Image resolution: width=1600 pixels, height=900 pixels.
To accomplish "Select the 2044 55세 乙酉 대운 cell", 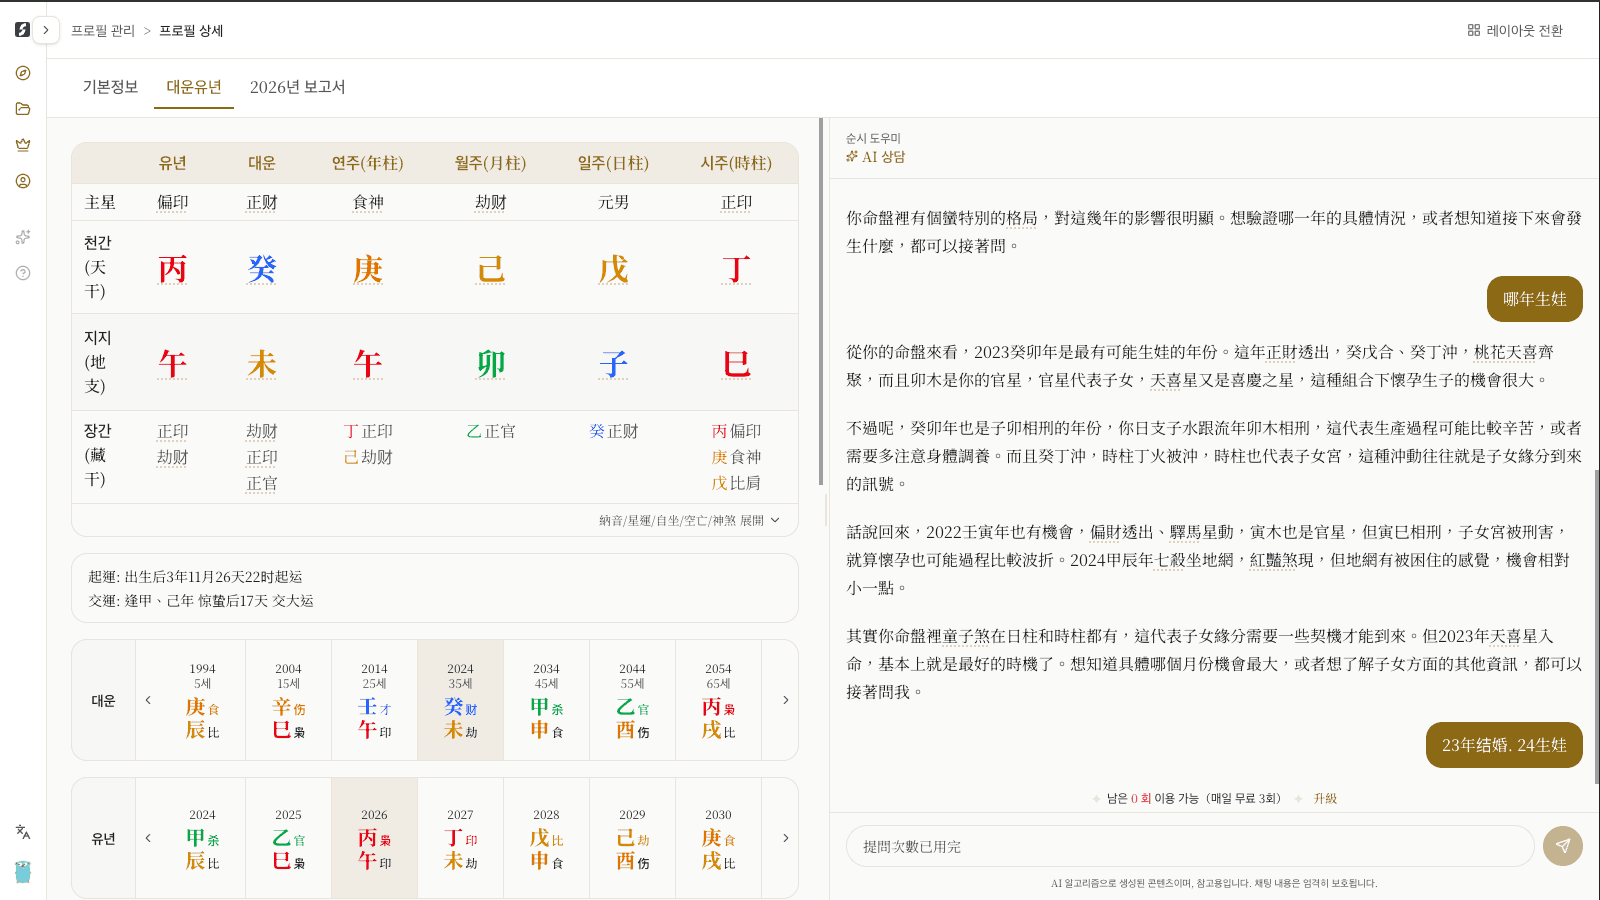I will pyautogui.click(x=633, y=700).
